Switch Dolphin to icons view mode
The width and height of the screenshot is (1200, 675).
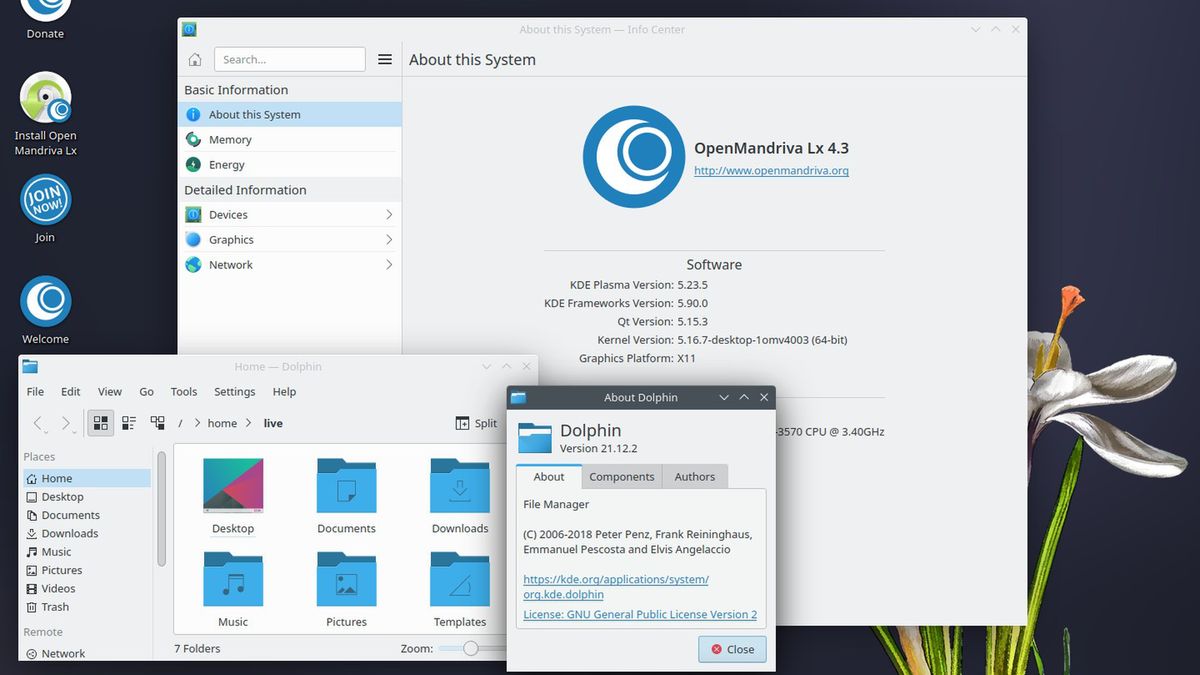coord(100,423)
